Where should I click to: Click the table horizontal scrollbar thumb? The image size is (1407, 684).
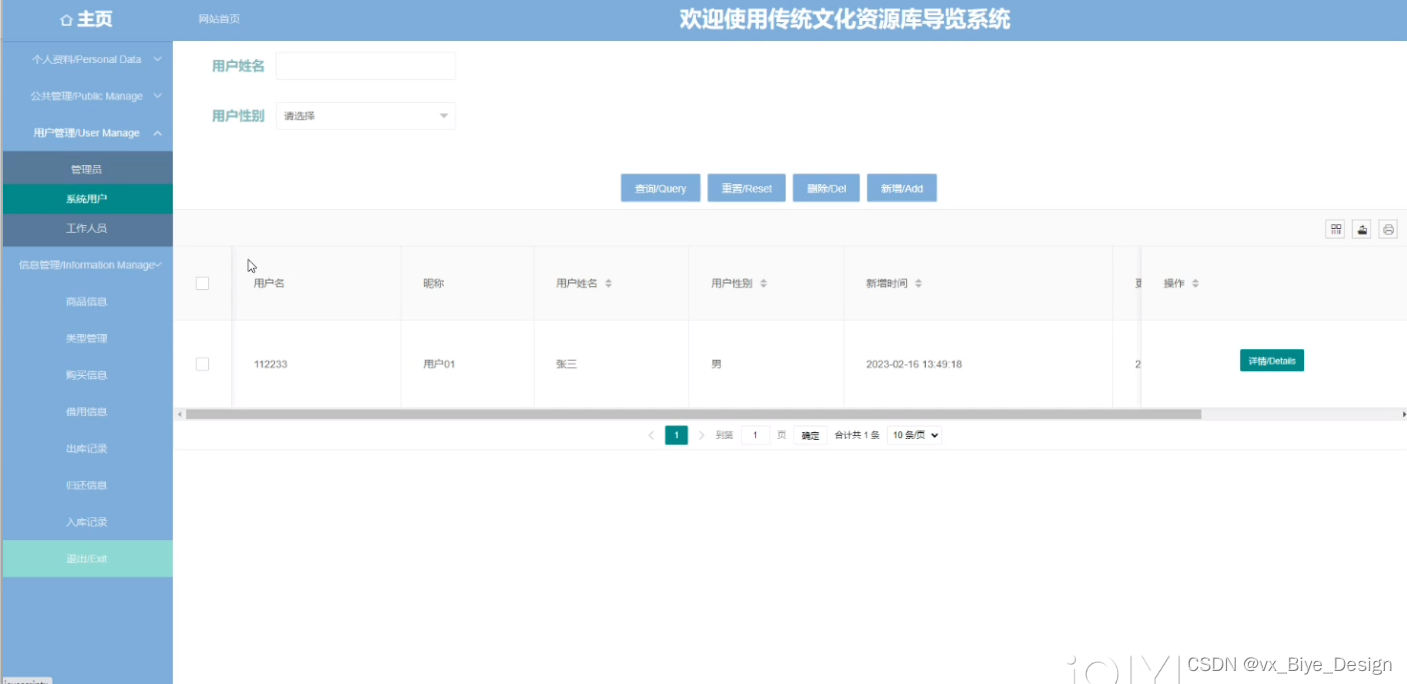693,414
